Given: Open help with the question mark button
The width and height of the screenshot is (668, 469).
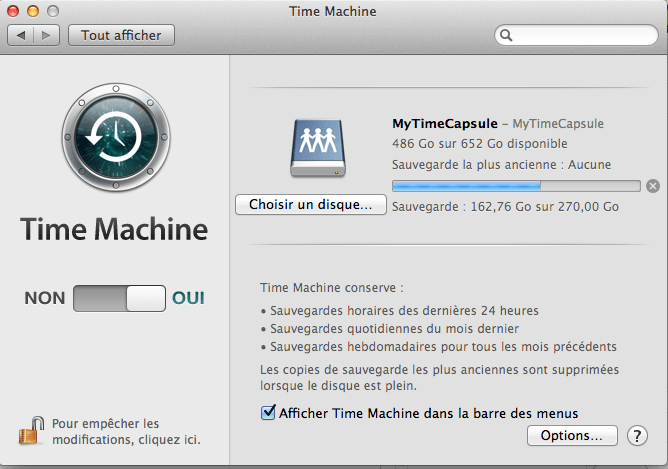Looking at the screenshot, I should (x=637, y=435).
